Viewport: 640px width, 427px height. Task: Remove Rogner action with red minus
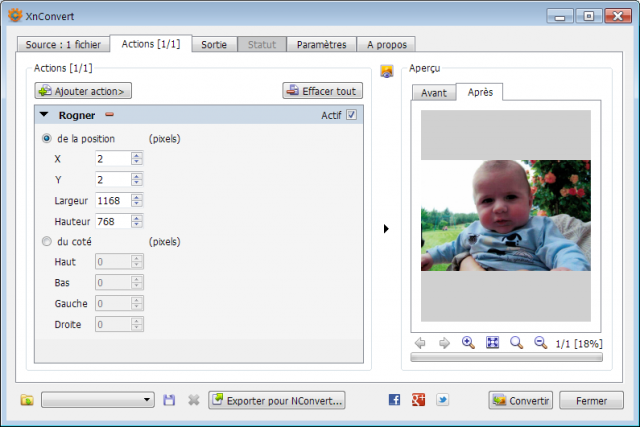[x=109, y=115]
